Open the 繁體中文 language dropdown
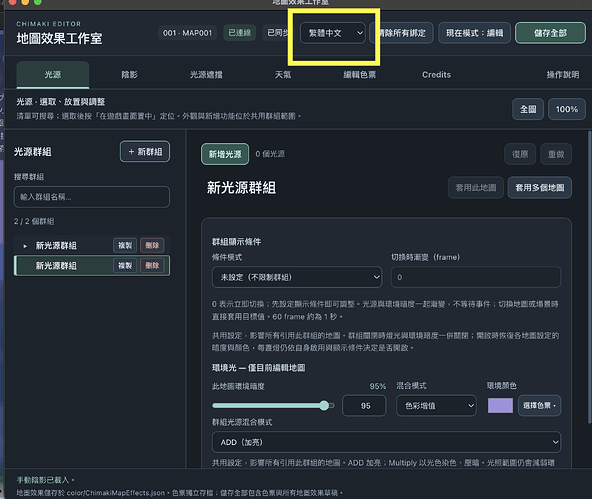This screenshot has width=592, height=499. pos(333,33)
